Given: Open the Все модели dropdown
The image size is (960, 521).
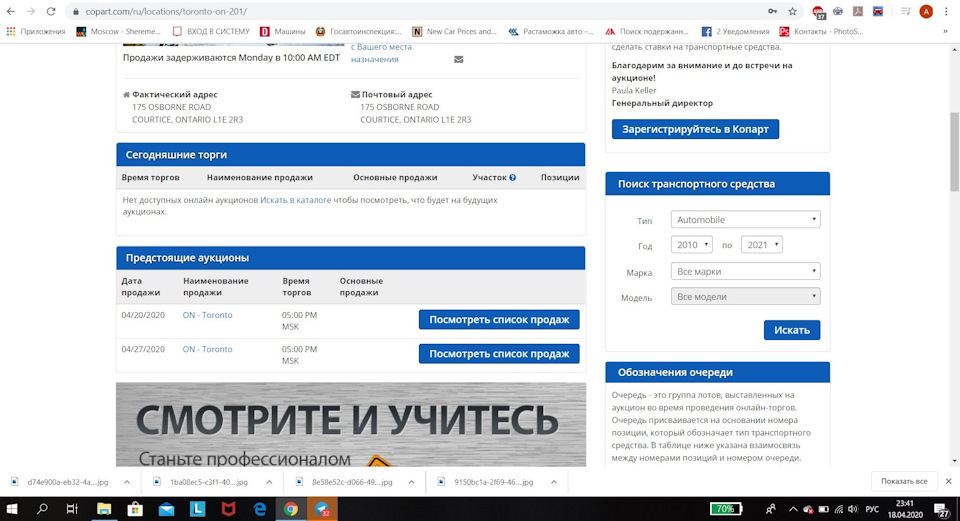Looking at the screenshot, I should 745,296.
